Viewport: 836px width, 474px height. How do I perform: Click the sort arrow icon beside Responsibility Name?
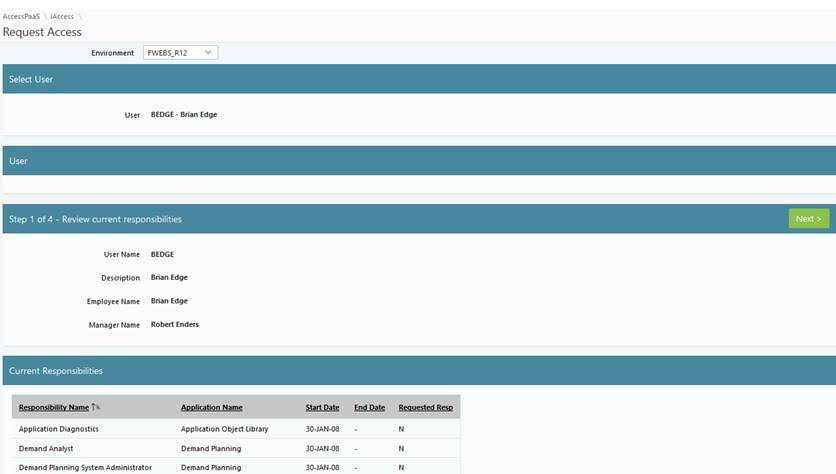[x=95, y=407]
